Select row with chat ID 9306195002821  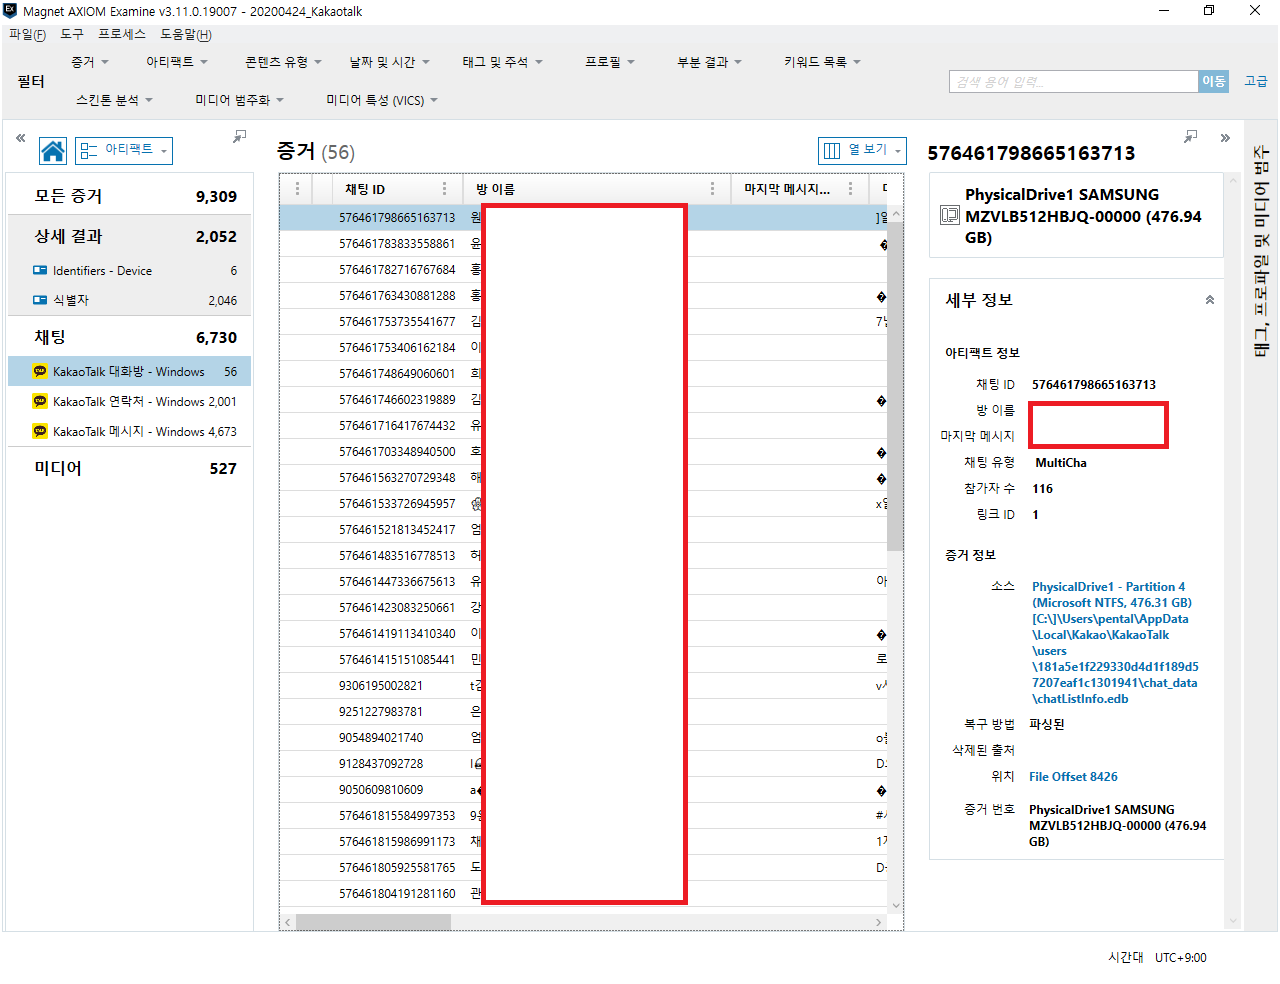583,685
